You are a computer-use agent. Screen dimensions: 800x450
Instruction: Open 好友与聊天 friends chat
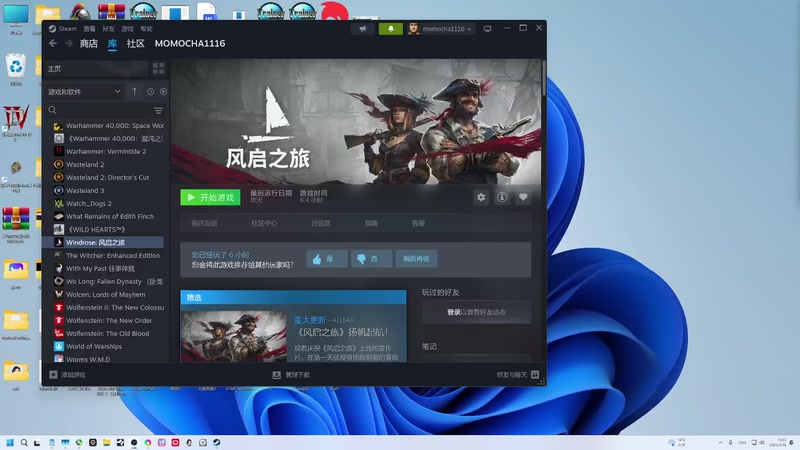[x=518, y=374]
